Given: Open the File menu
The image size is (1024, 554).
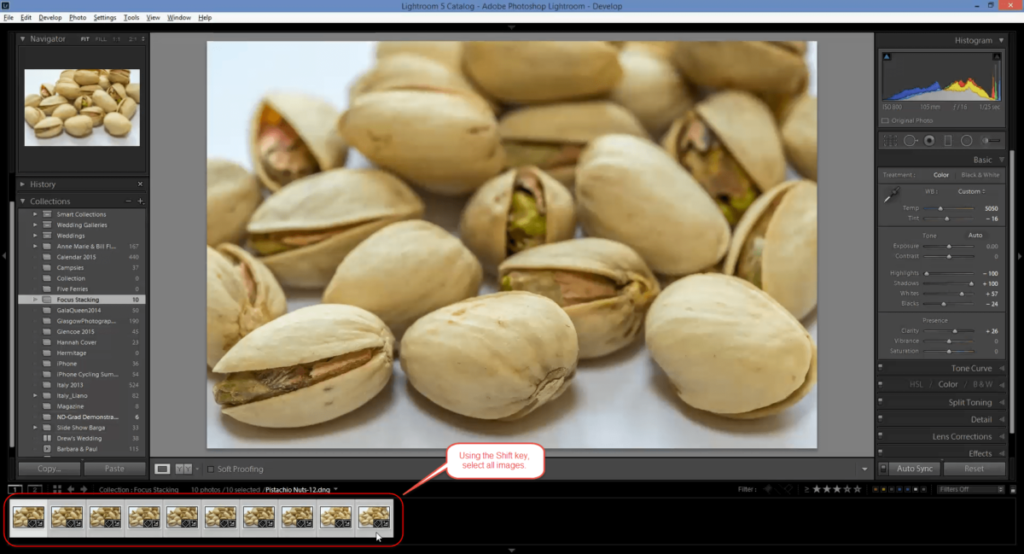Looking at the screenshot, I should (8, 18).
